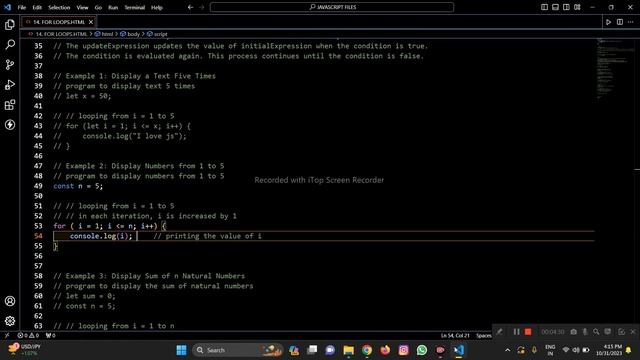Open the errors and warnings problems indicator
This screenshot has height=360, width=640.
point(28,336)
